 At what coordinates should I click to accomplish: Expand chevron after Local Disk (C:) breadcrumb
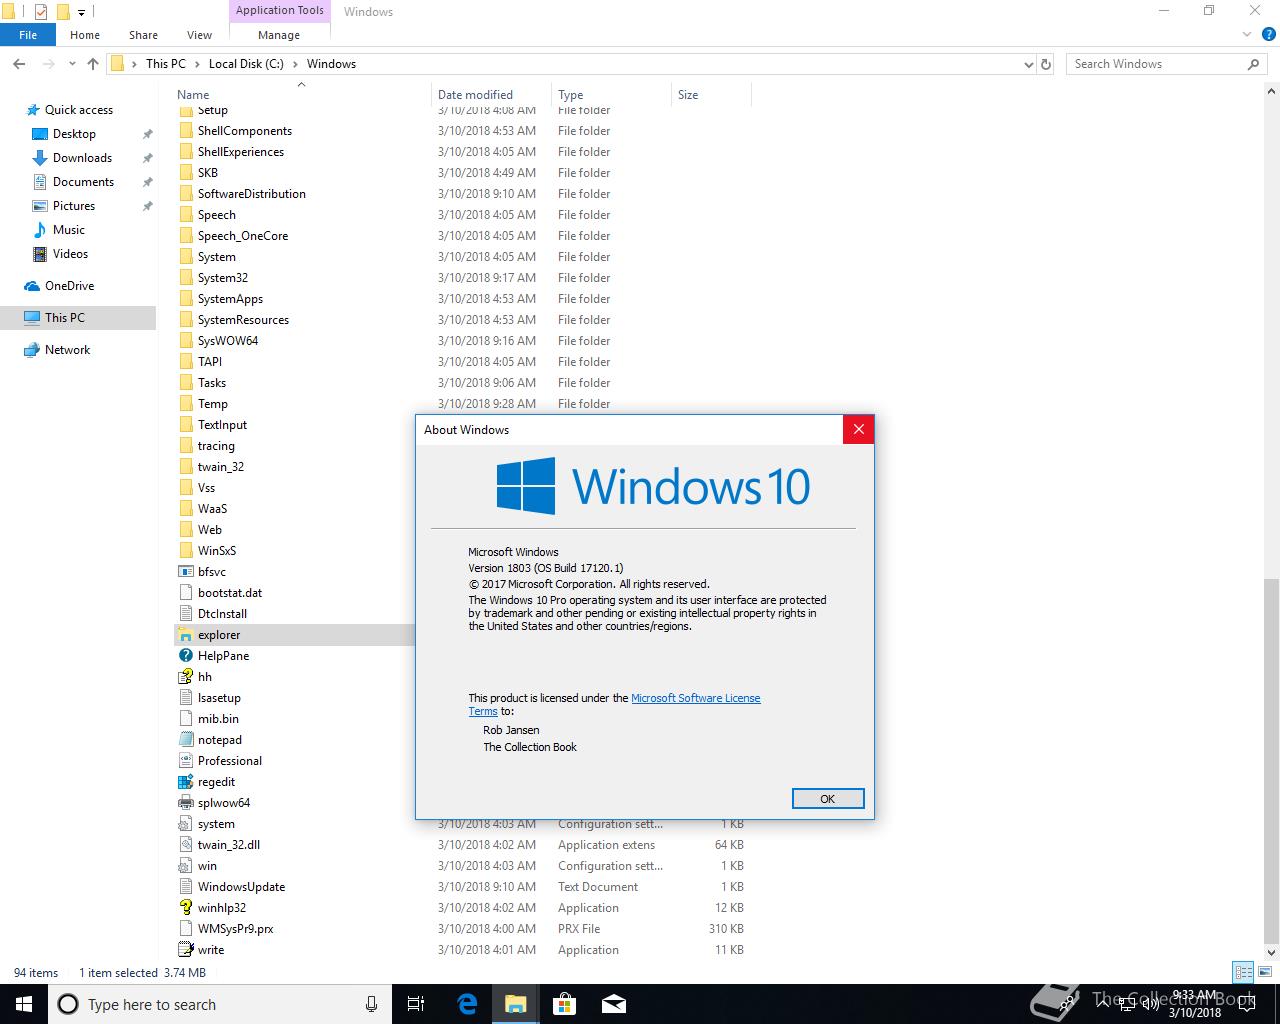click(295, 64)
